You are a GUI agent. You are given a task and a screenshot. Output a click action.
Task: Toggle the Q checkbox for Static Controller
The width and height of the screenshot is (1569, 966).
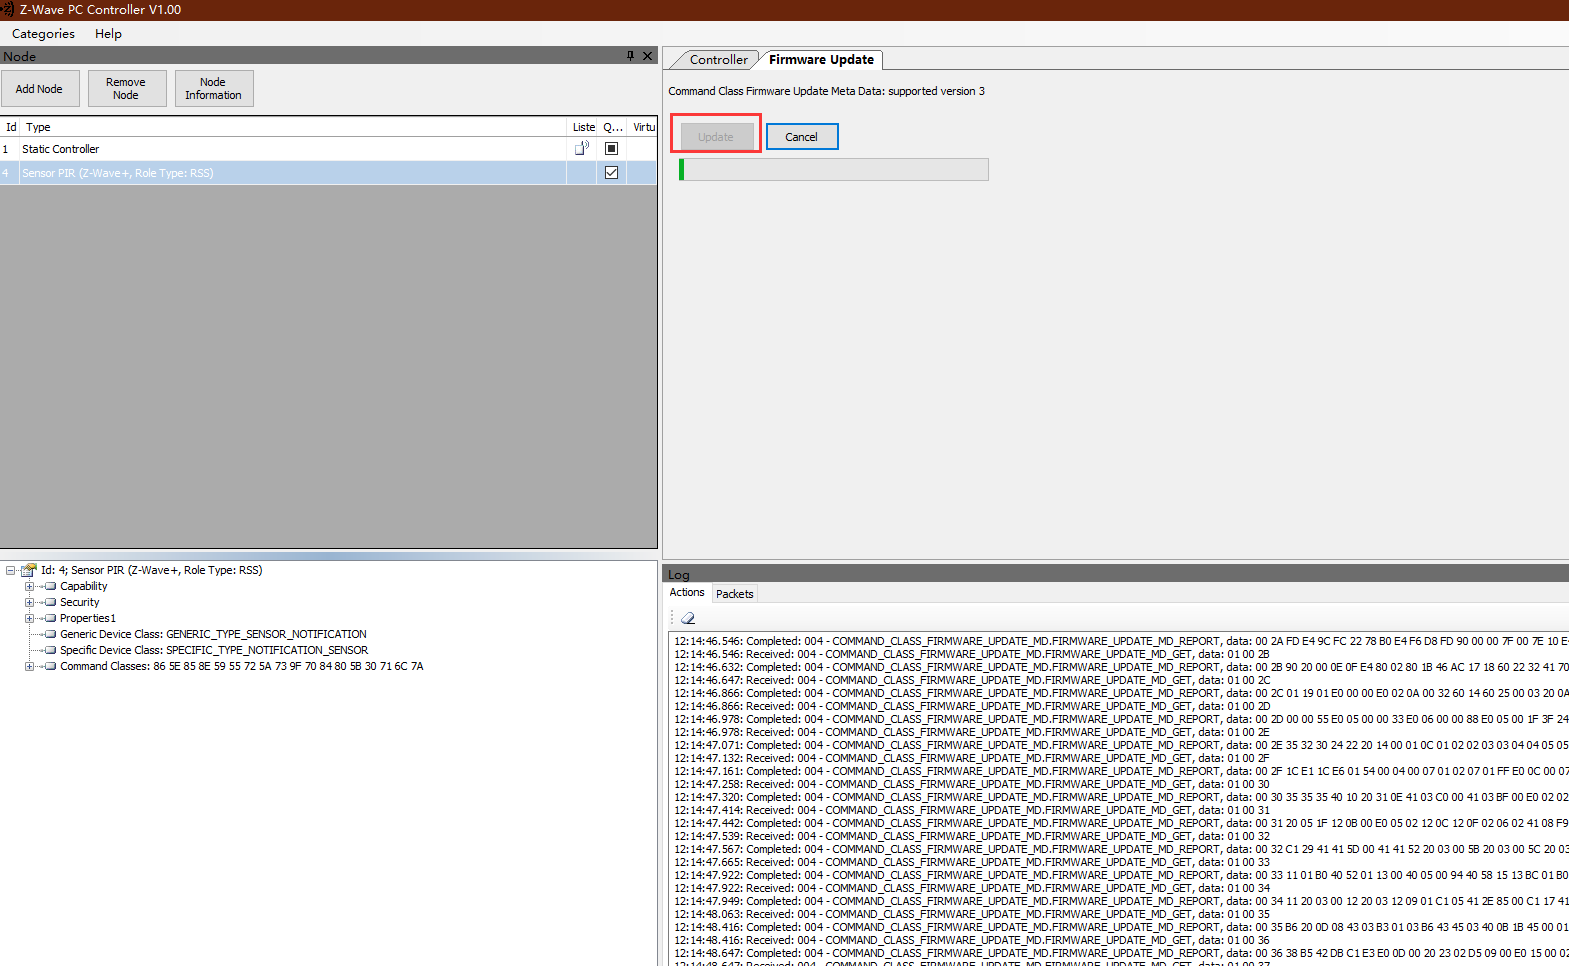(x=612, y=148)
